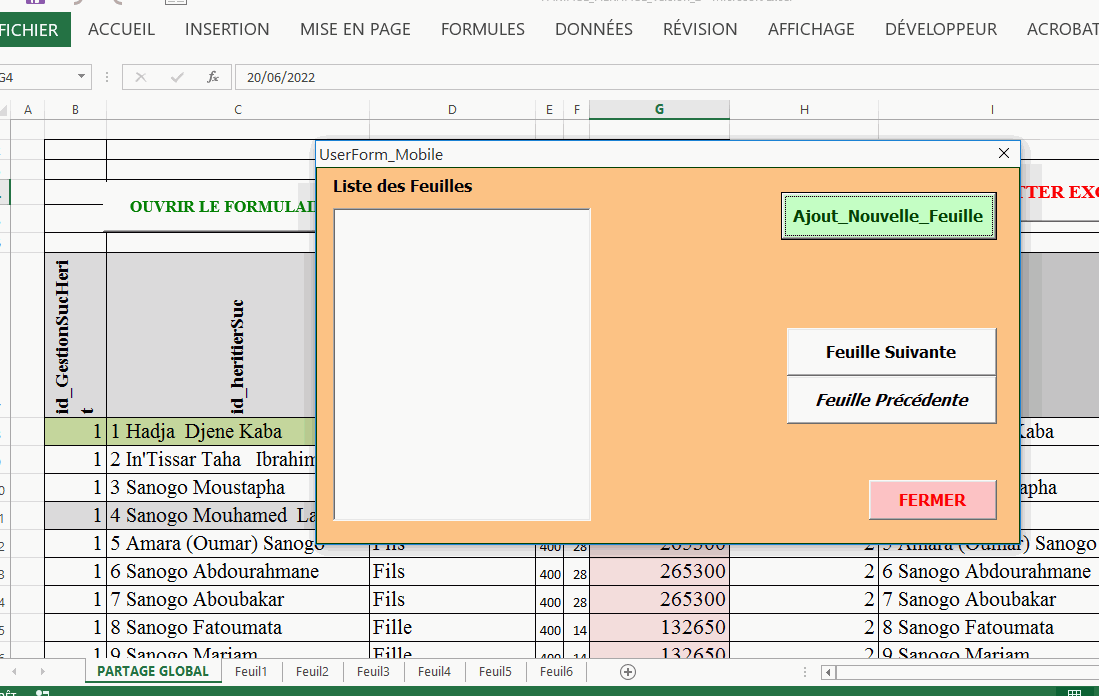Click inside the Liste des Feuilles listbox
This screenshot has width=1099, height=696.
(x=462, y=365)
